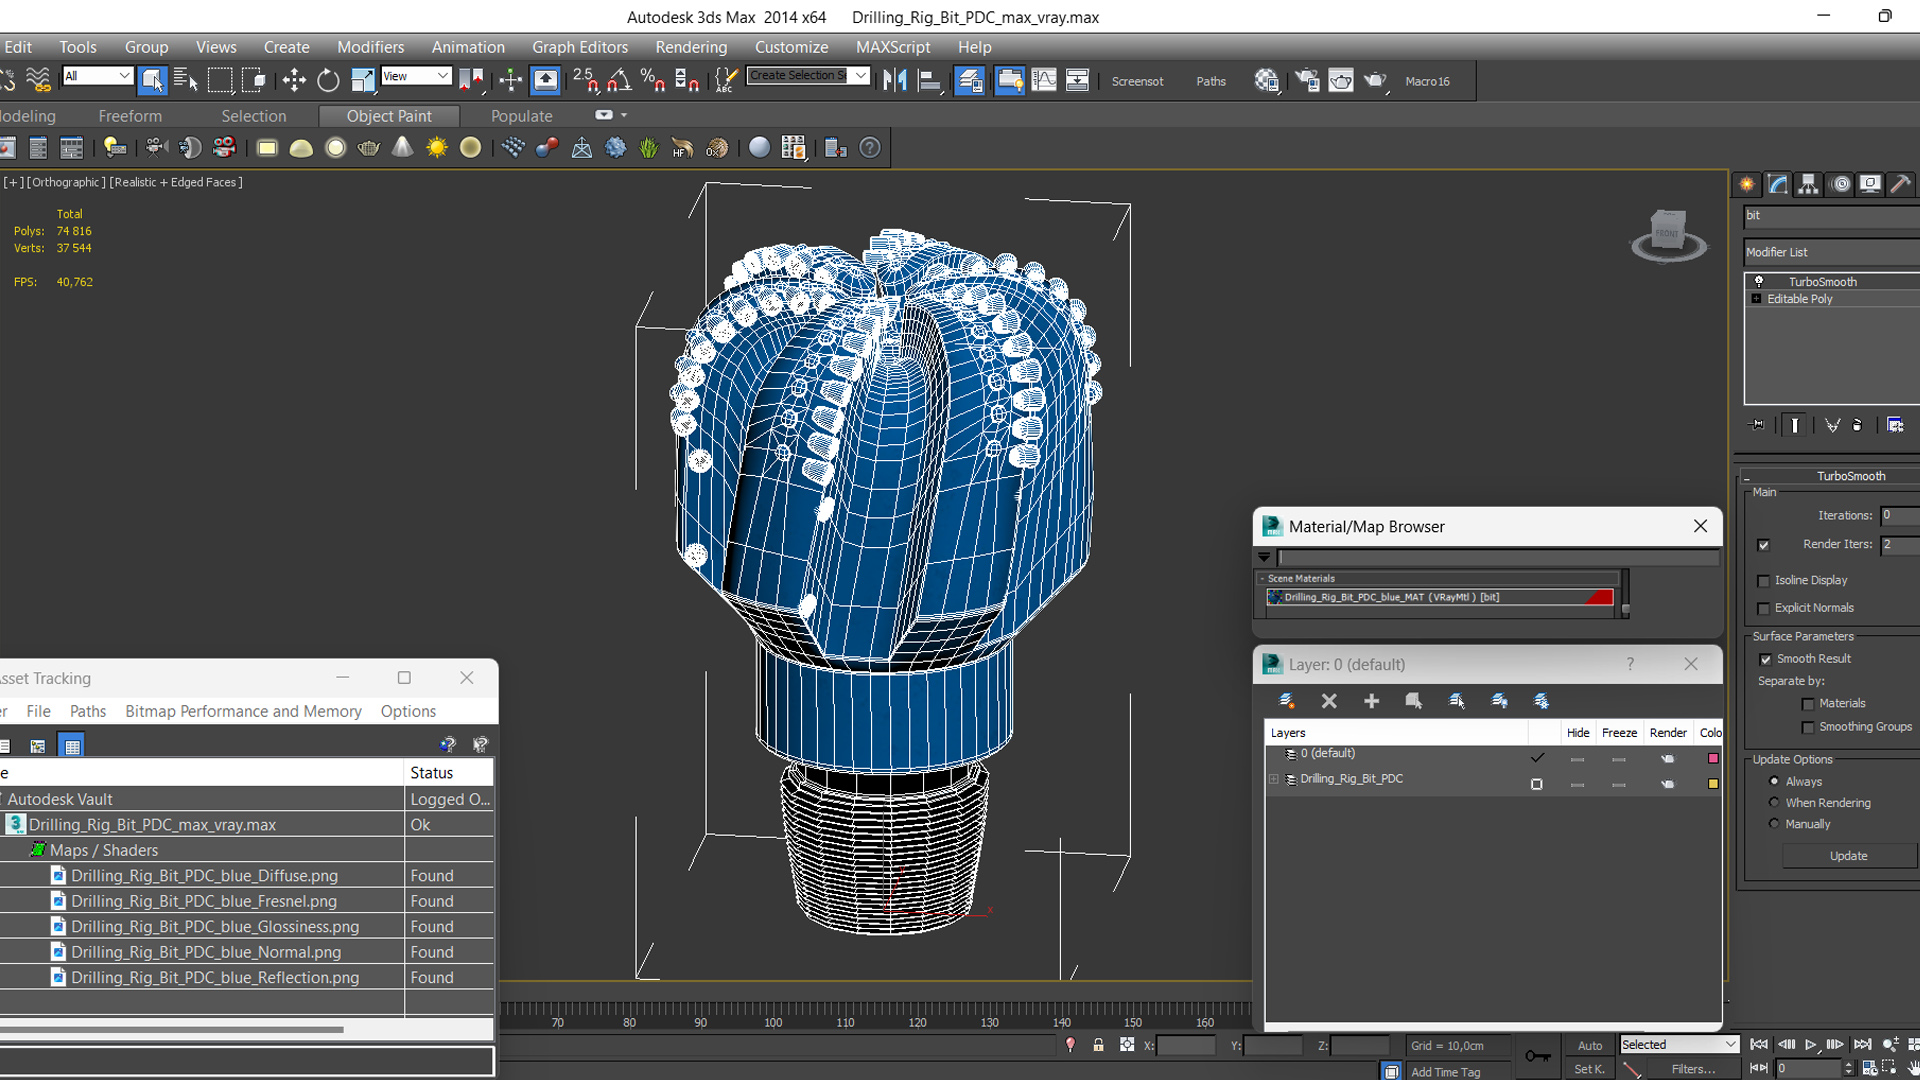The width and height of the screenshot is (1920, 1080).
Task: Toggle Percent Snap
Action: [653, 80]
